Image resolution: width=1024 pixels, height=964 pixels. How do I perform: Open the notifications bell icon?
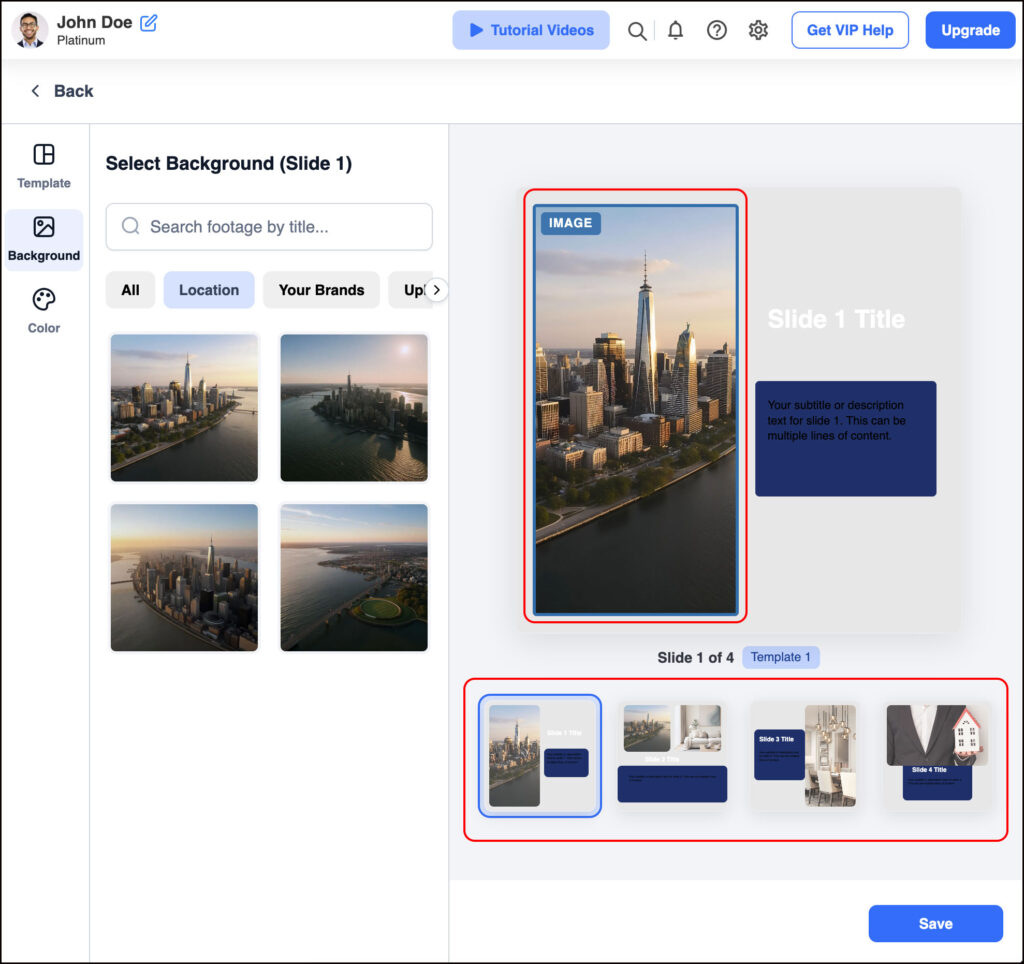pos(676,30)
